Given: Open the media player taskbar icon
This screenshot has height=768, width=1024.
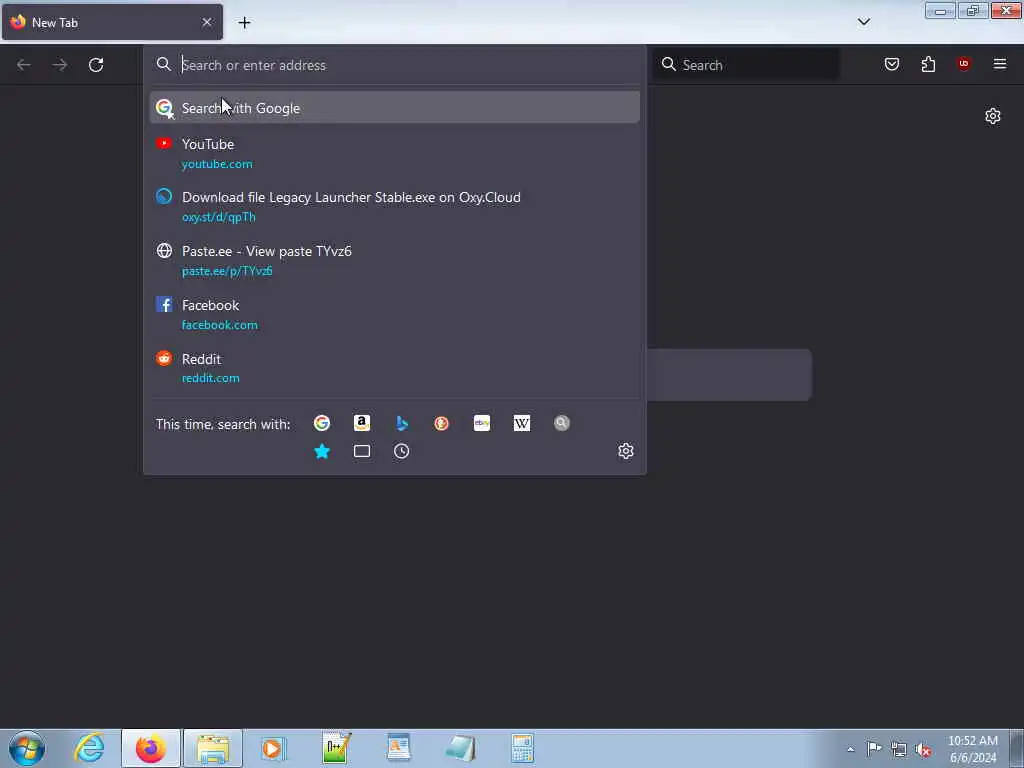Looking at the screenshot, I should (274, 748).
